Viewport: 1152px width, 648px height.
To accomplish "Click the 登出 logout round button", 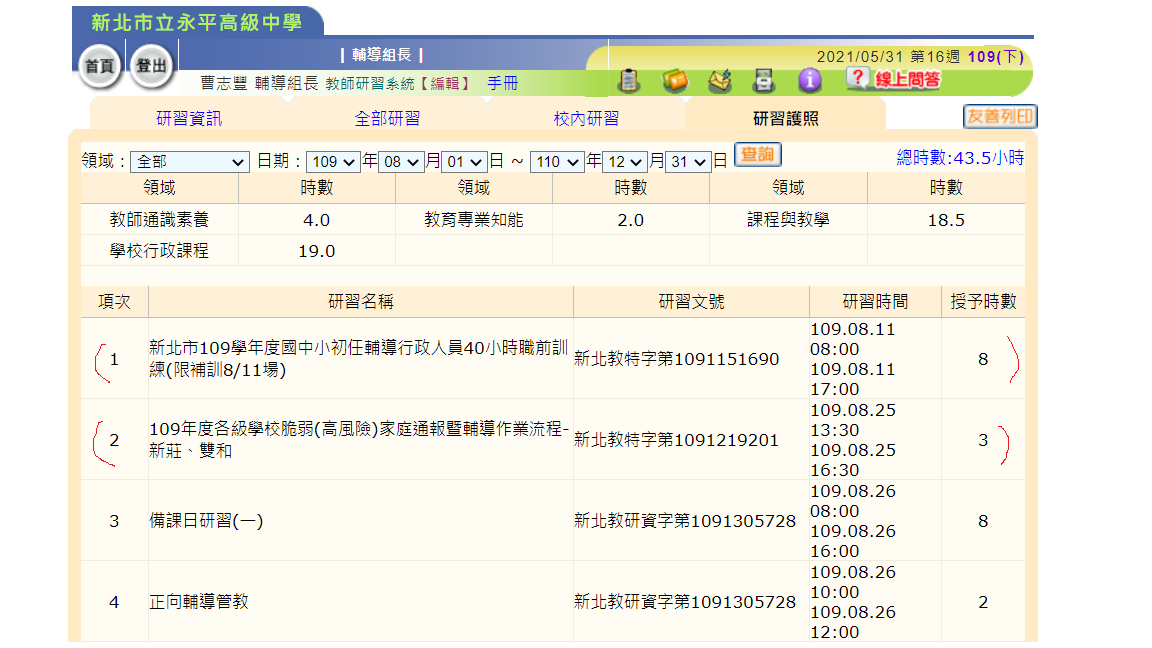I will pyautogui.click(x=151, y=66).
